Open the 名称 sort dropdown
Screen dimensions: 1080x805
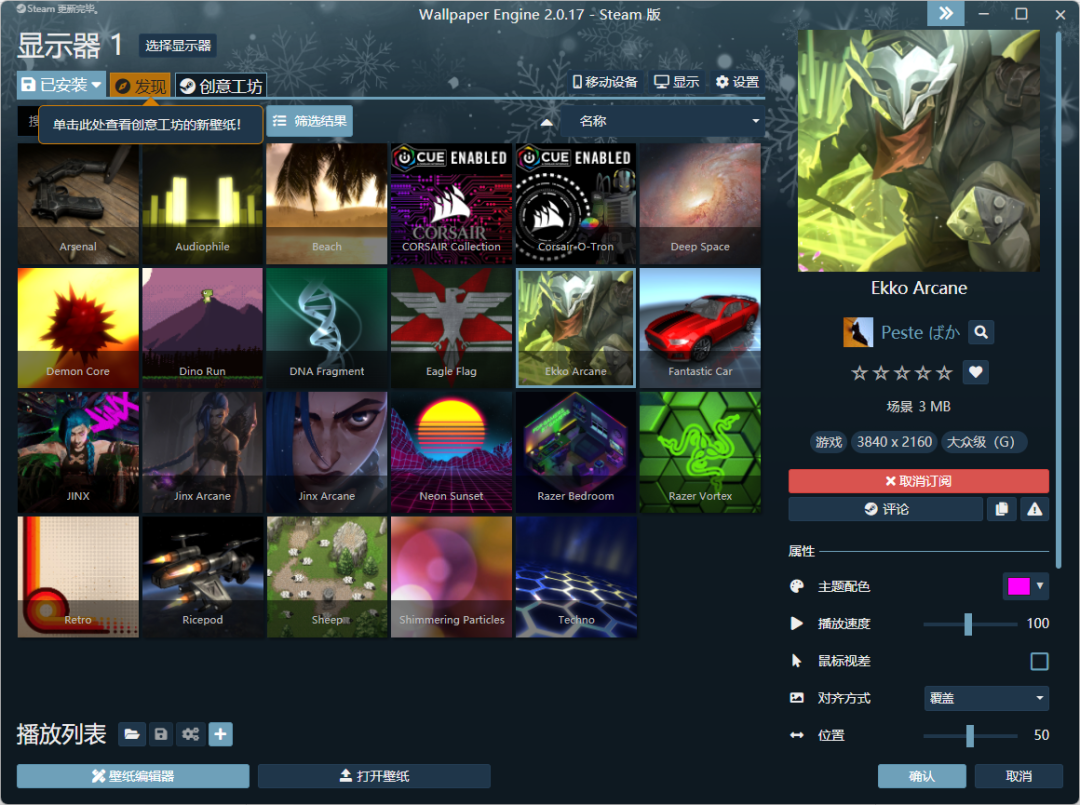(x=665, y=121)
